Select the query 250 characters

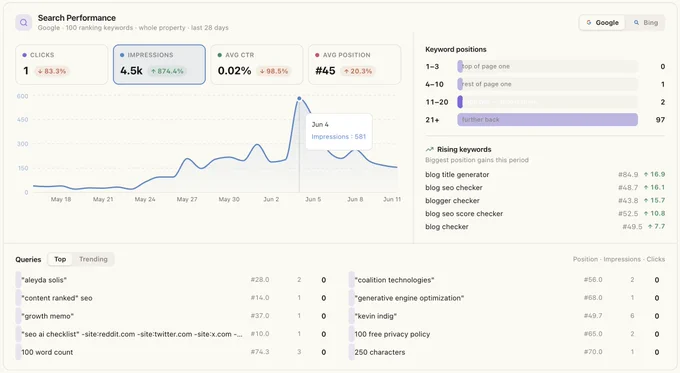tap(506, 352)
